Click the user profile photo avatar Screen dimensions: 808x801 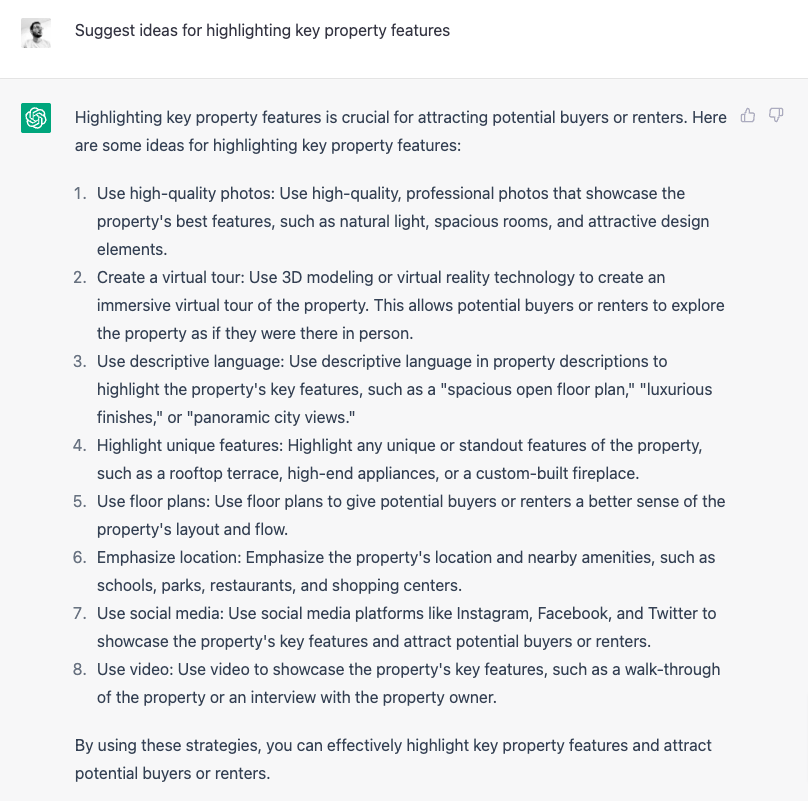coord(36,33)
